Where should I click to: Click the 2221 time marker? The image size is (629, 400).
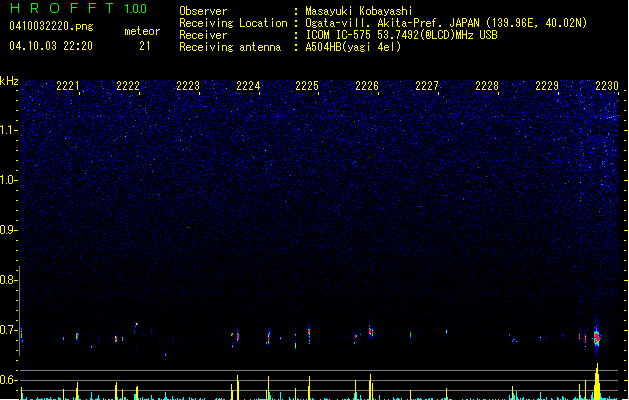pyautogui.click(x=67, y=86)
